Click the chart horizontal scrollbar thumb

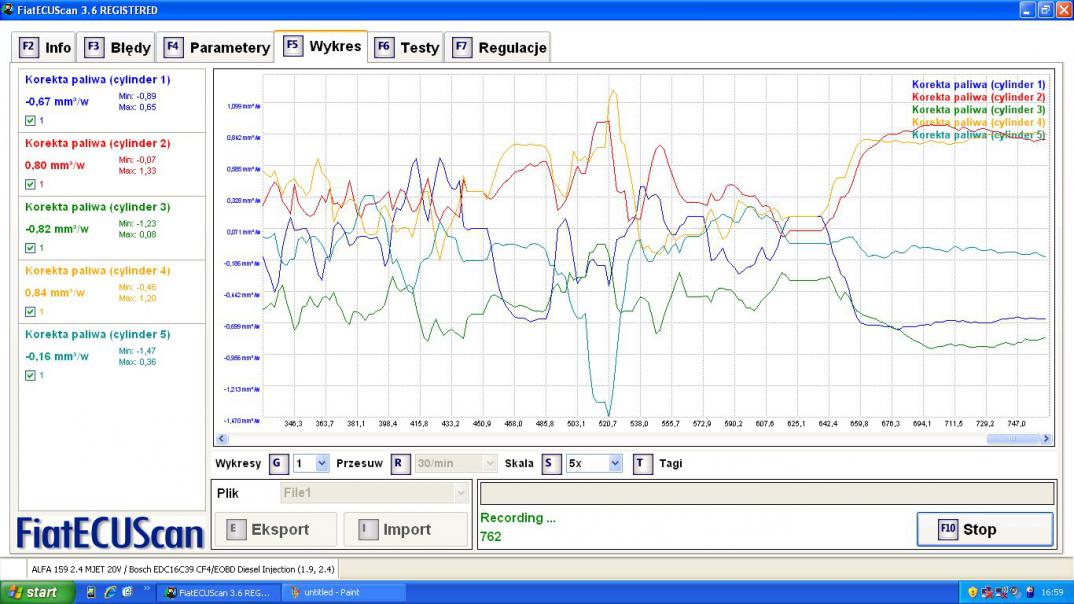tap(1013, 439)
